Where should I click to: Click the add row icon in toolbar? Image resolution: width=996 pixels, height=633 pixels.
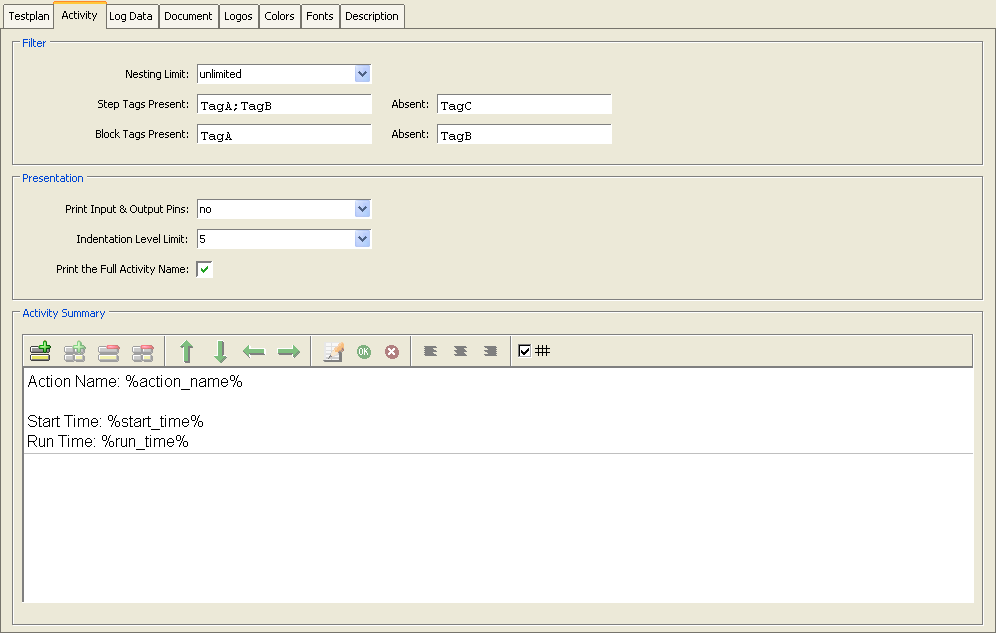point(40,352)
